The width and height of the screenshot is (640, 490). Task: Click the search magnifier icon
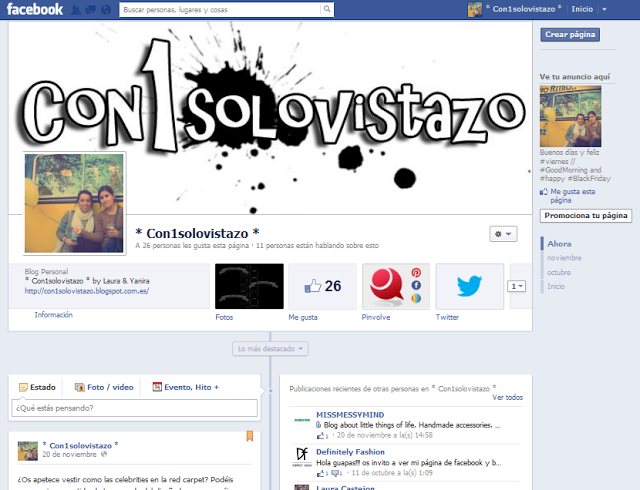(x=327, y=9)
